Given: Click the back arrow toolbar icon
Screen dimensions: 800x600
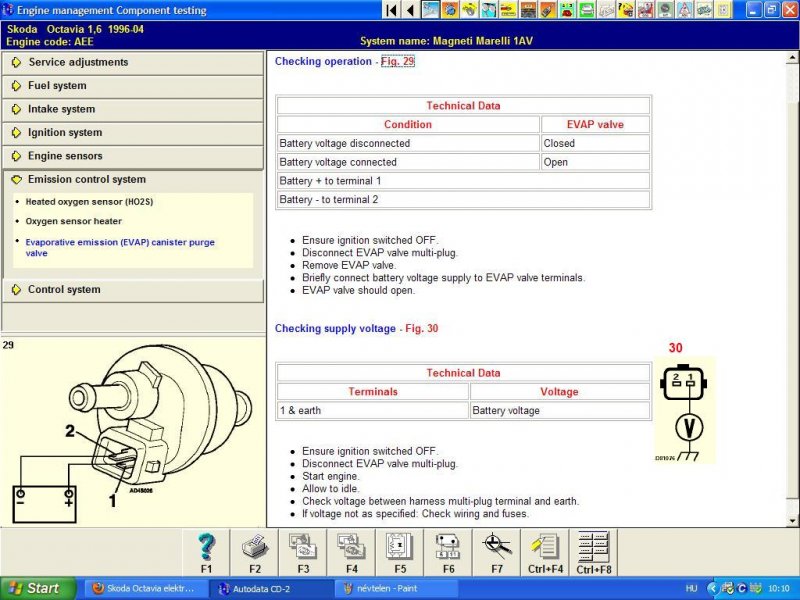Looking at the screenshot, I should click(x=410, y=10).
